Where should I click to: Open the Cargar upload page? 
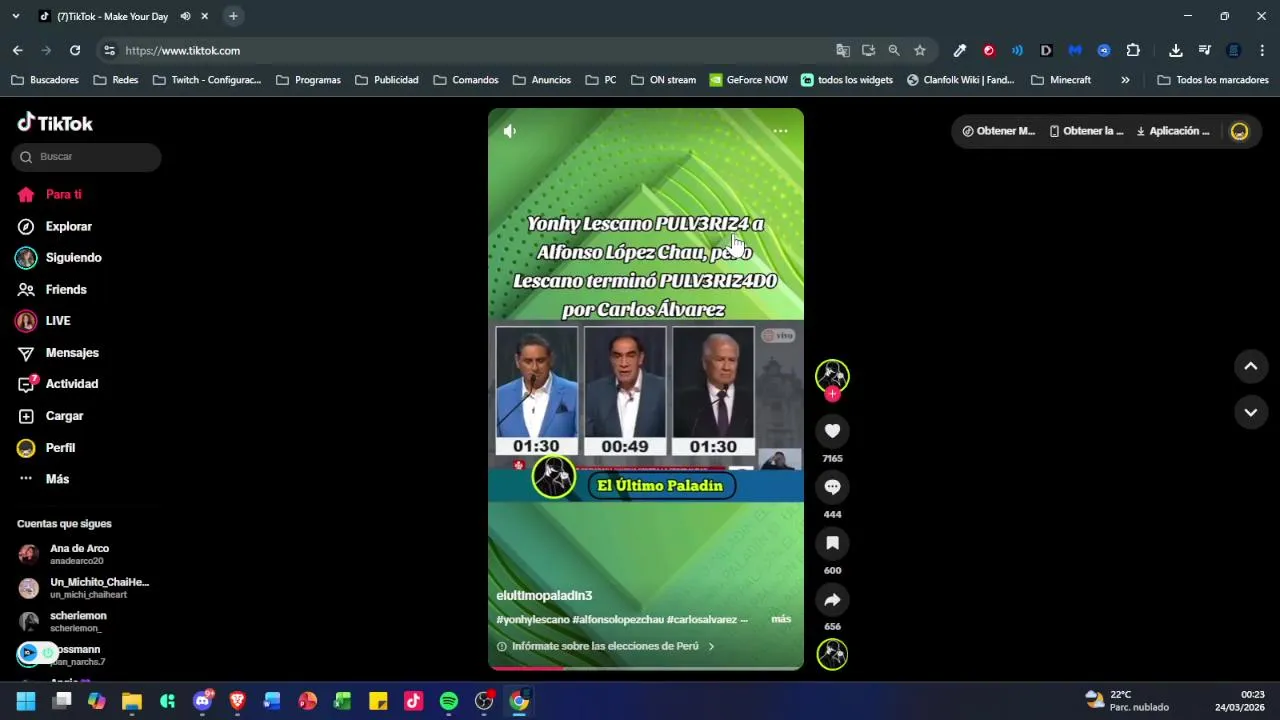point(50,416)
